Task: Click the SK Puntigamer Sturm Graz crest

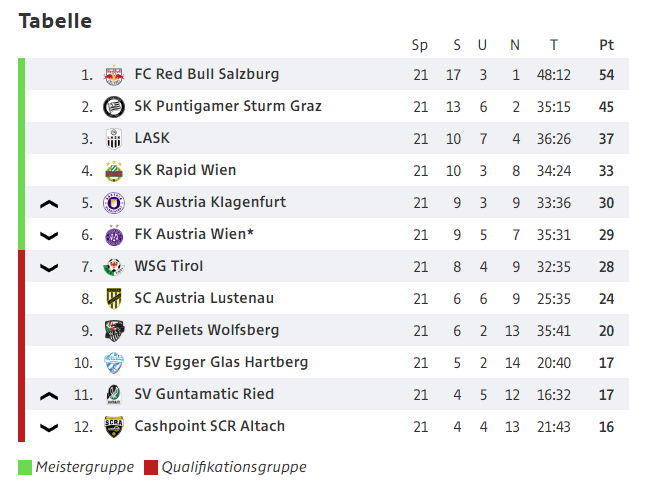Action: pyautogui.click(x=114, y=107)
